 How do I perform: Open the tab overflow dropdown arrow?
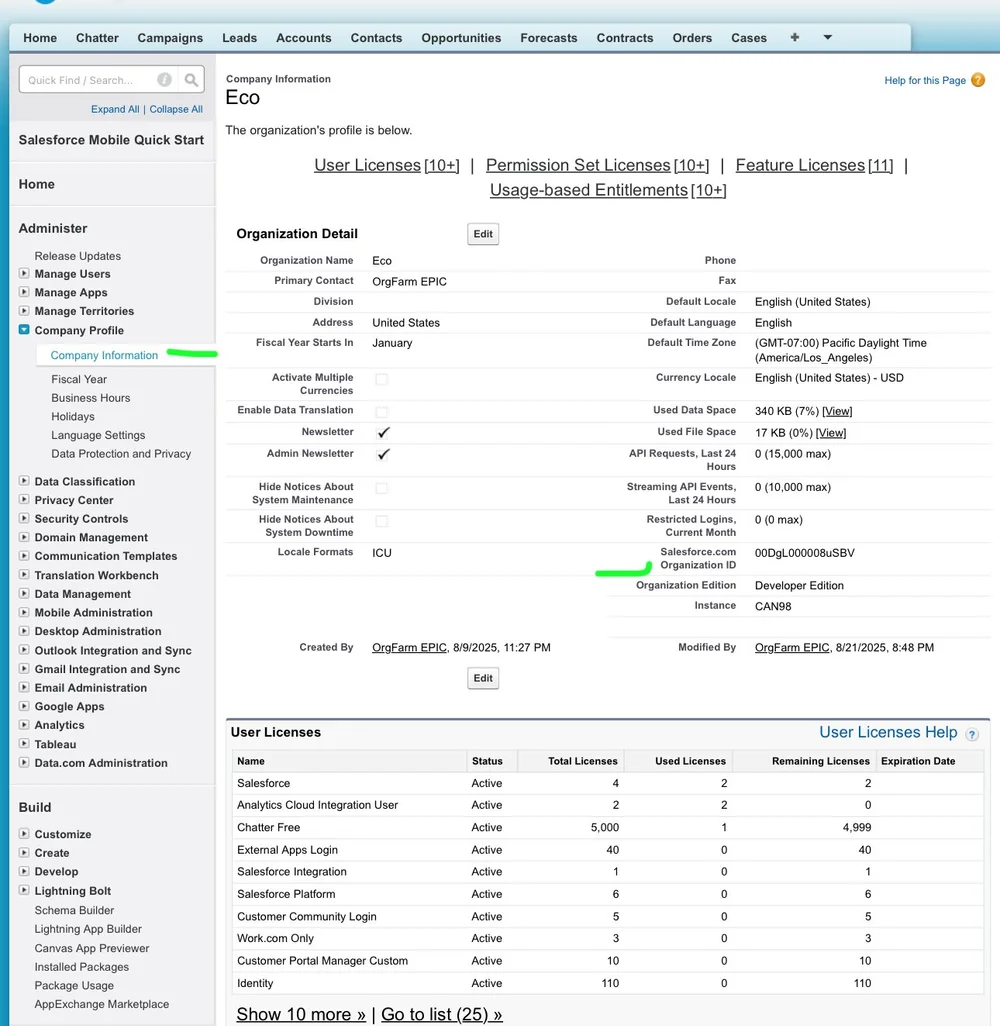click(827, 37)
